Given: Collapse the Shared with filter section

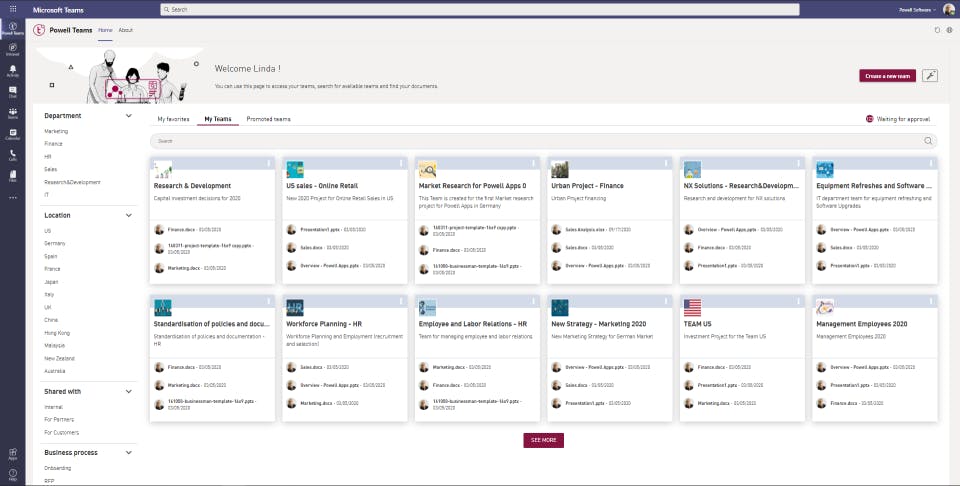Looking at the screenshot, I should click(129, 392).
